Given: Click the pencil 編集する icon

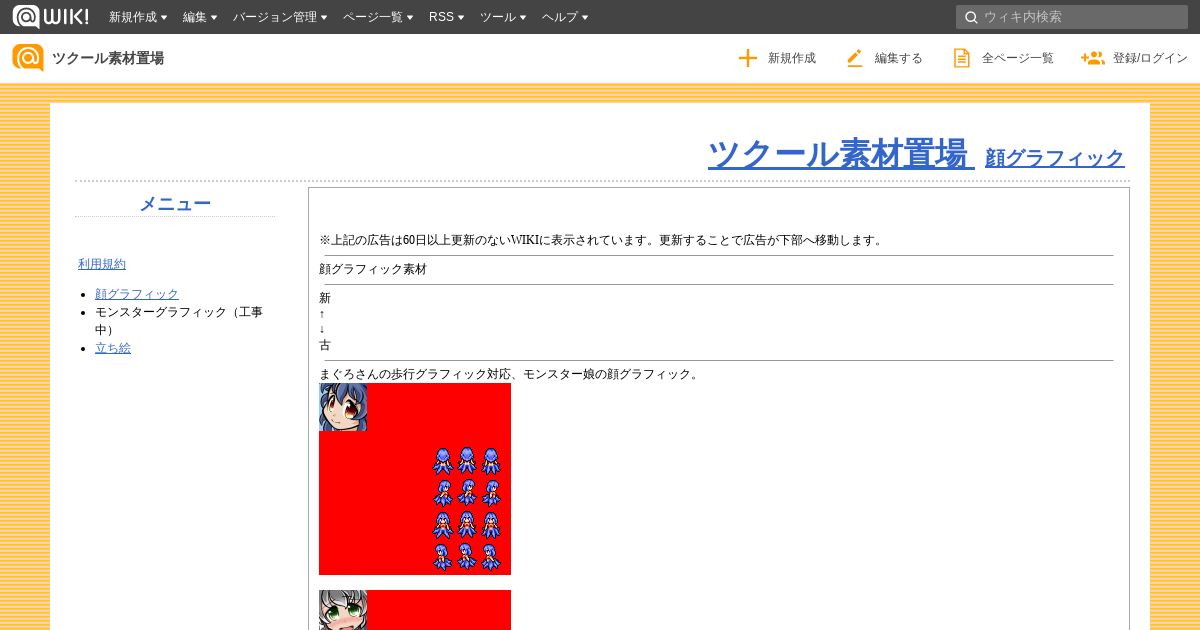Looking at the screenshot, I should click(854, 58).
